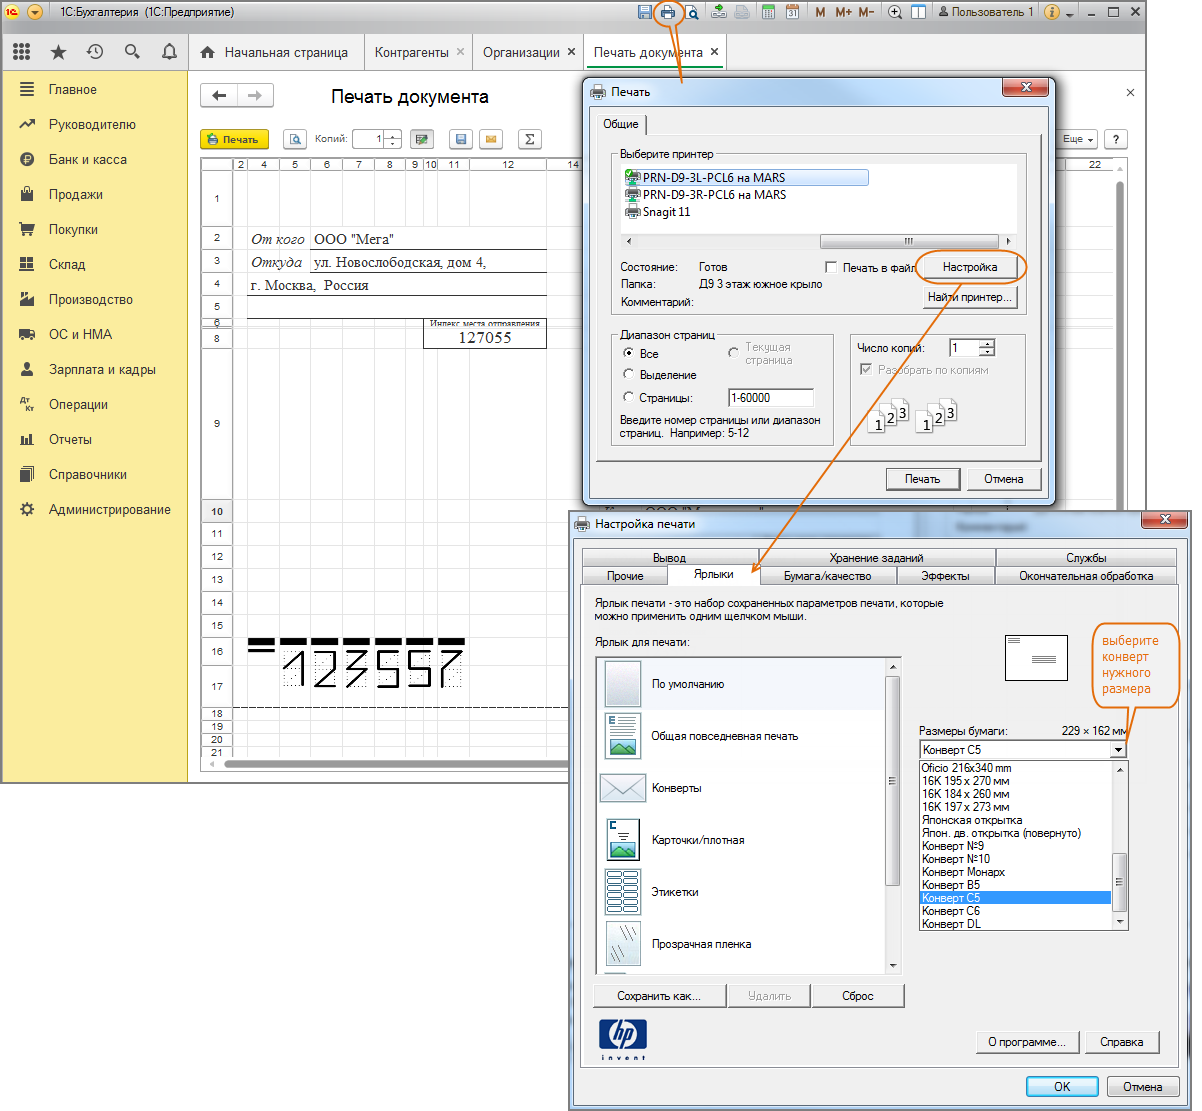This screenshot has height=1111, width=1202.
Task: Adjust the Копий stepper in the document toolbar
Action: coord(393,139)
